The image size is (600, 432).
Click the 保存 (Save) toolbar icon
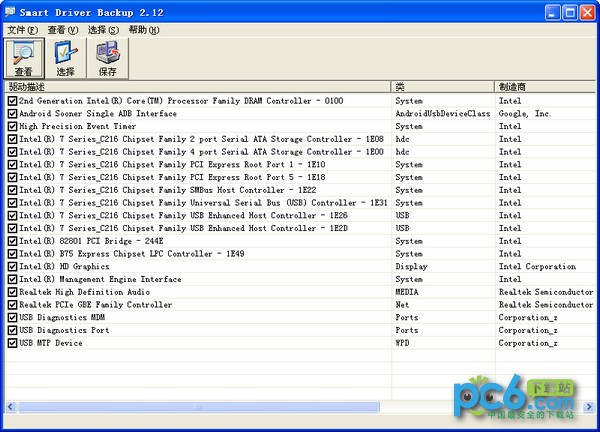(108, 58)
